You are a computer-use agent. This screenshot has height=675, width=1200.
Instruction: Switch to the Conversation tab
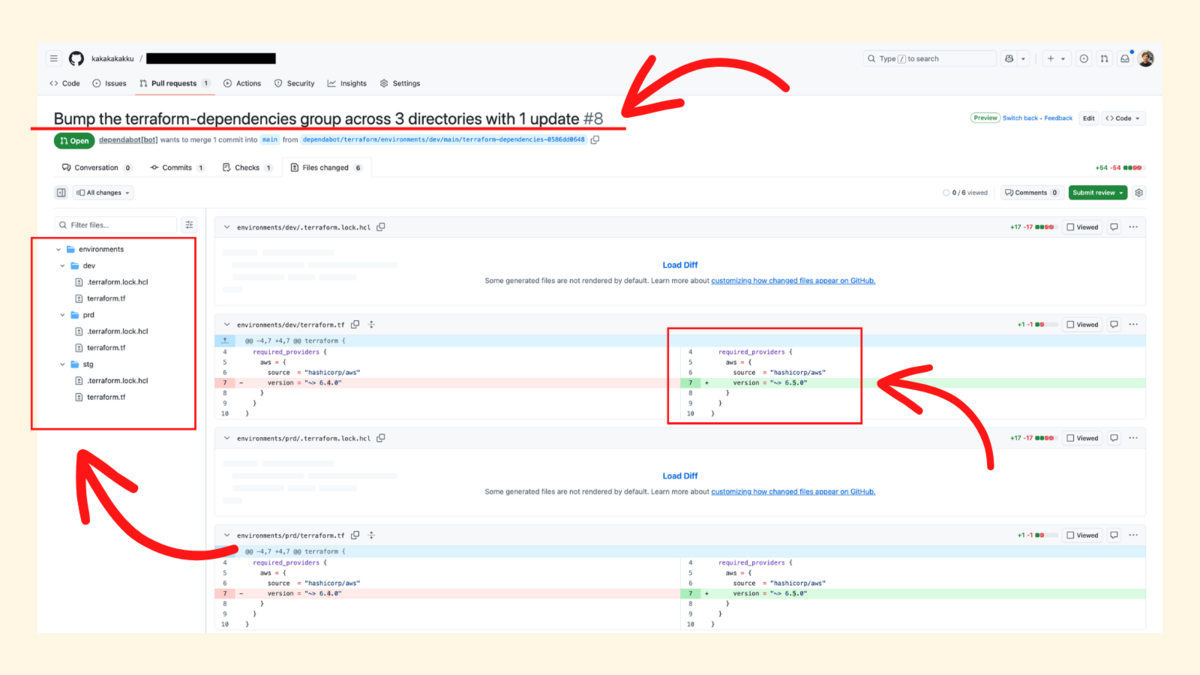point(97,168)
